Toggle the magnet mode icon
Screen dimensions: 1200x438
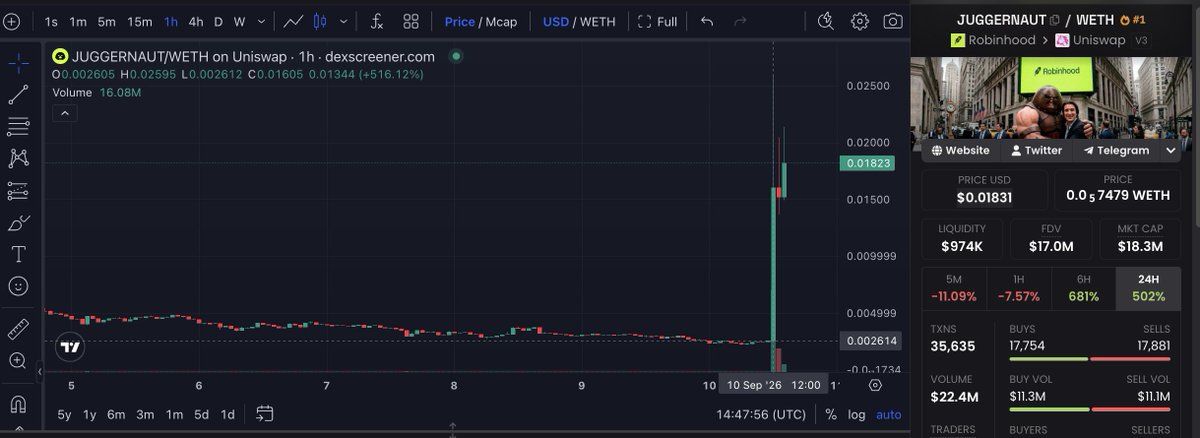(x=18, y=404)
